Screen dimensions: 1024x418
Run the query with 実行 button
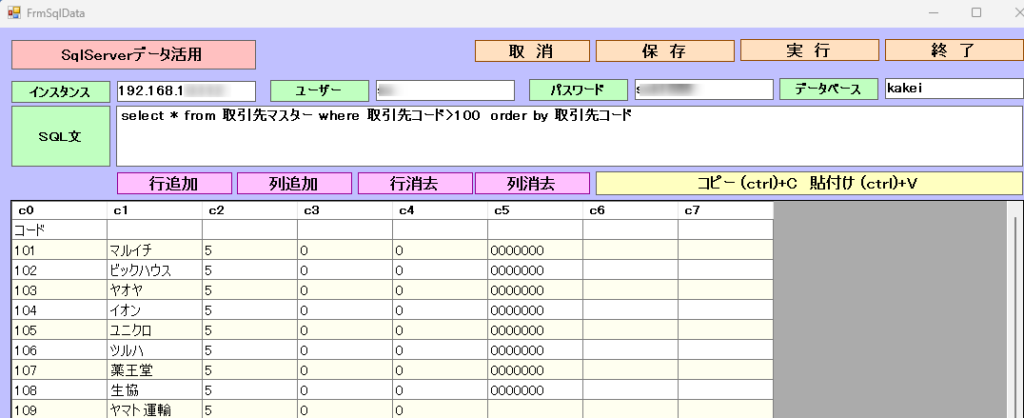tap(809, 51)
